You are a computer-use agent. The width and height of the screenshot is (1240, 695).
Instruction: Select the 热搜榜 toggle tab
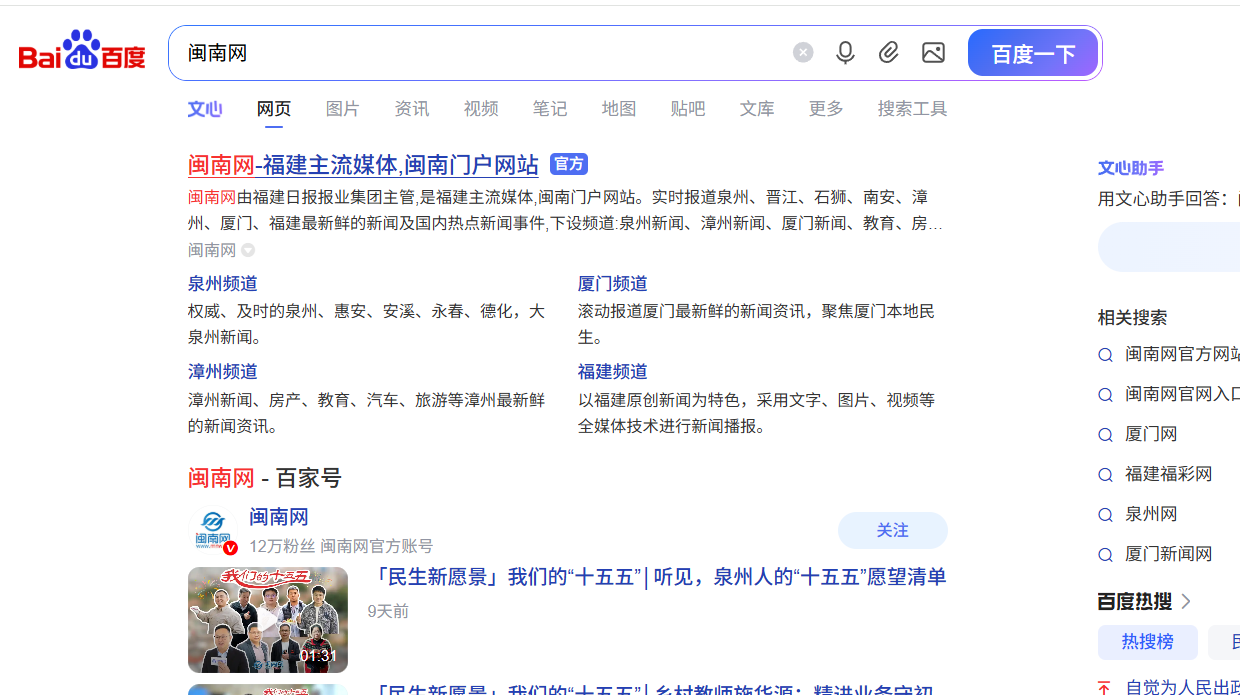[x=1147, y=642]
